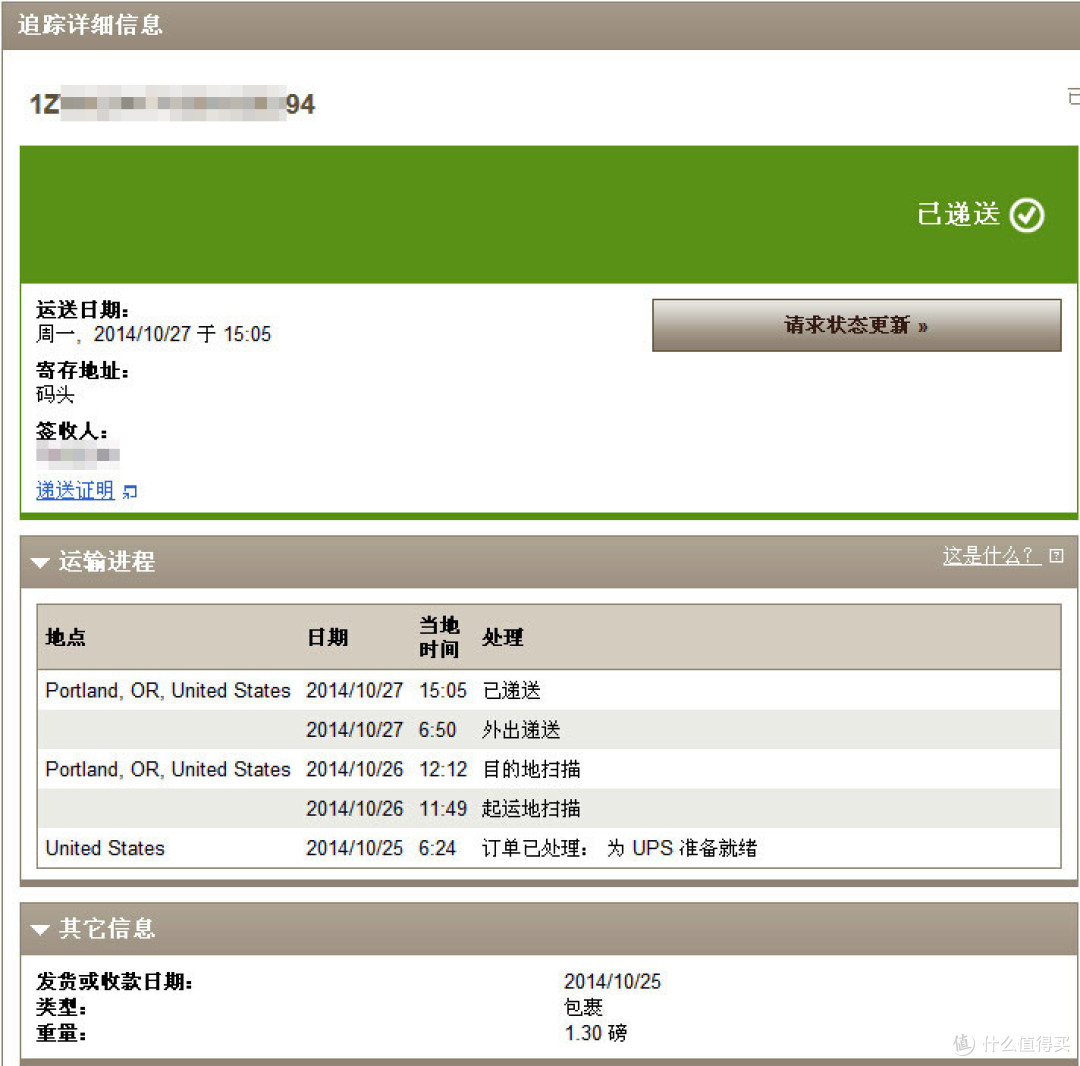Select the 外出递送 activity entry

coord(521,729)
